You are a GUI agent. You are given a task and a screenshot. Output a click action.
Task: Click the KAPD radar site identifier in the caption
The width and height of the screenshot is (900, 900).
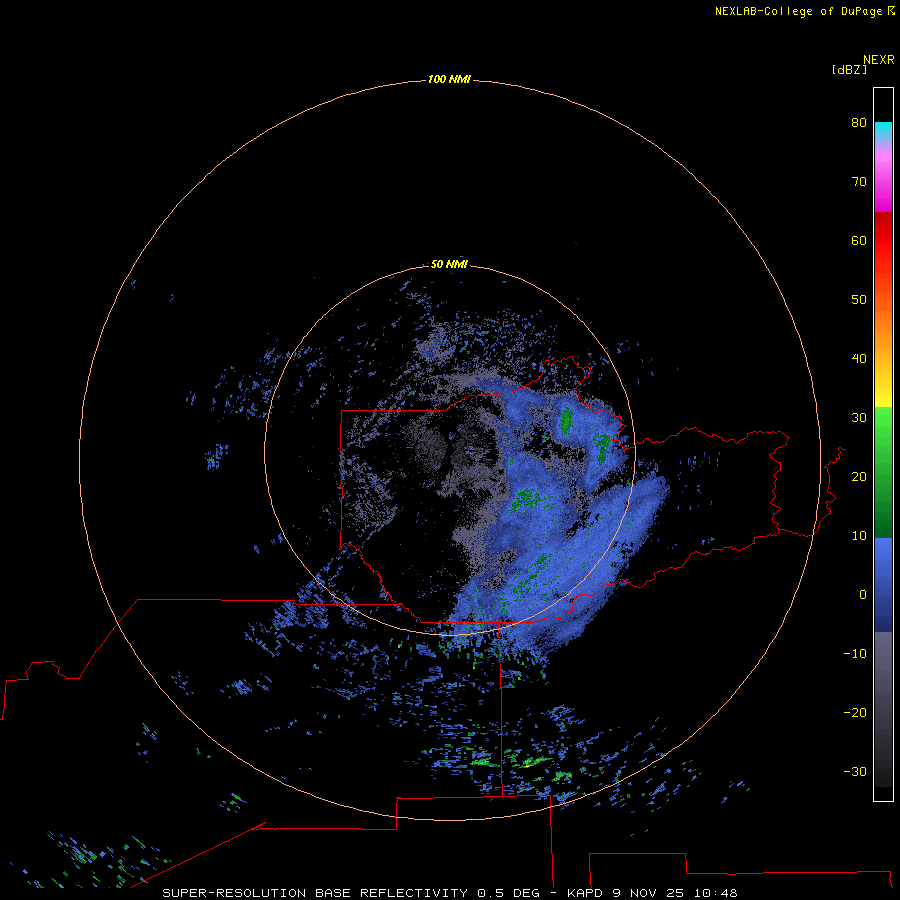(584, 893)
